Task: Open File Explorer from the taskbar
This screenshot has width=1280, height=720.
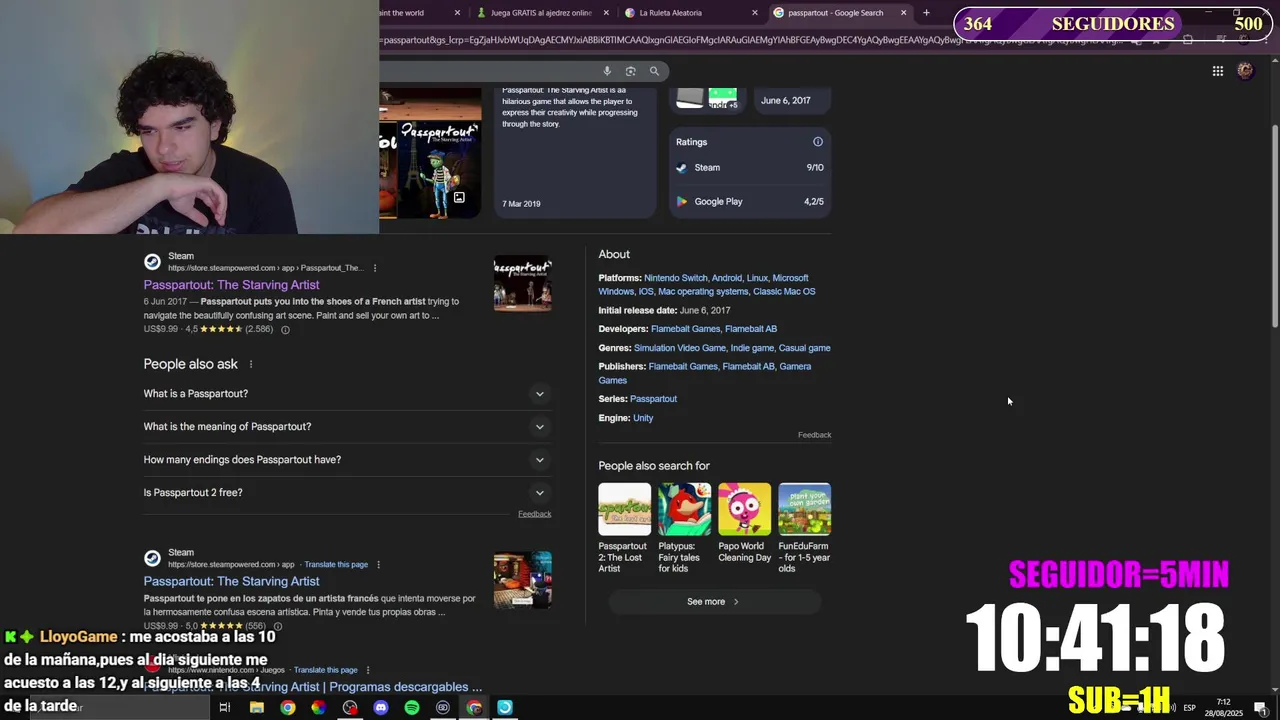Action: coord(257,708)
